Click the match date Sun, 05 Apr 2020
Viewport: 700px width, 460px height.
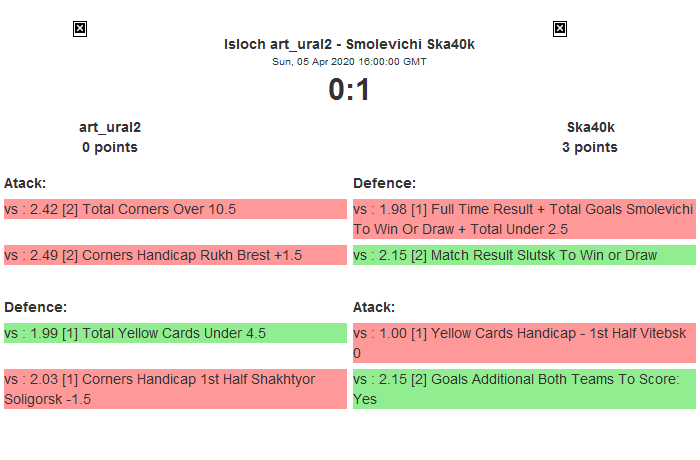tap(350, 62)
